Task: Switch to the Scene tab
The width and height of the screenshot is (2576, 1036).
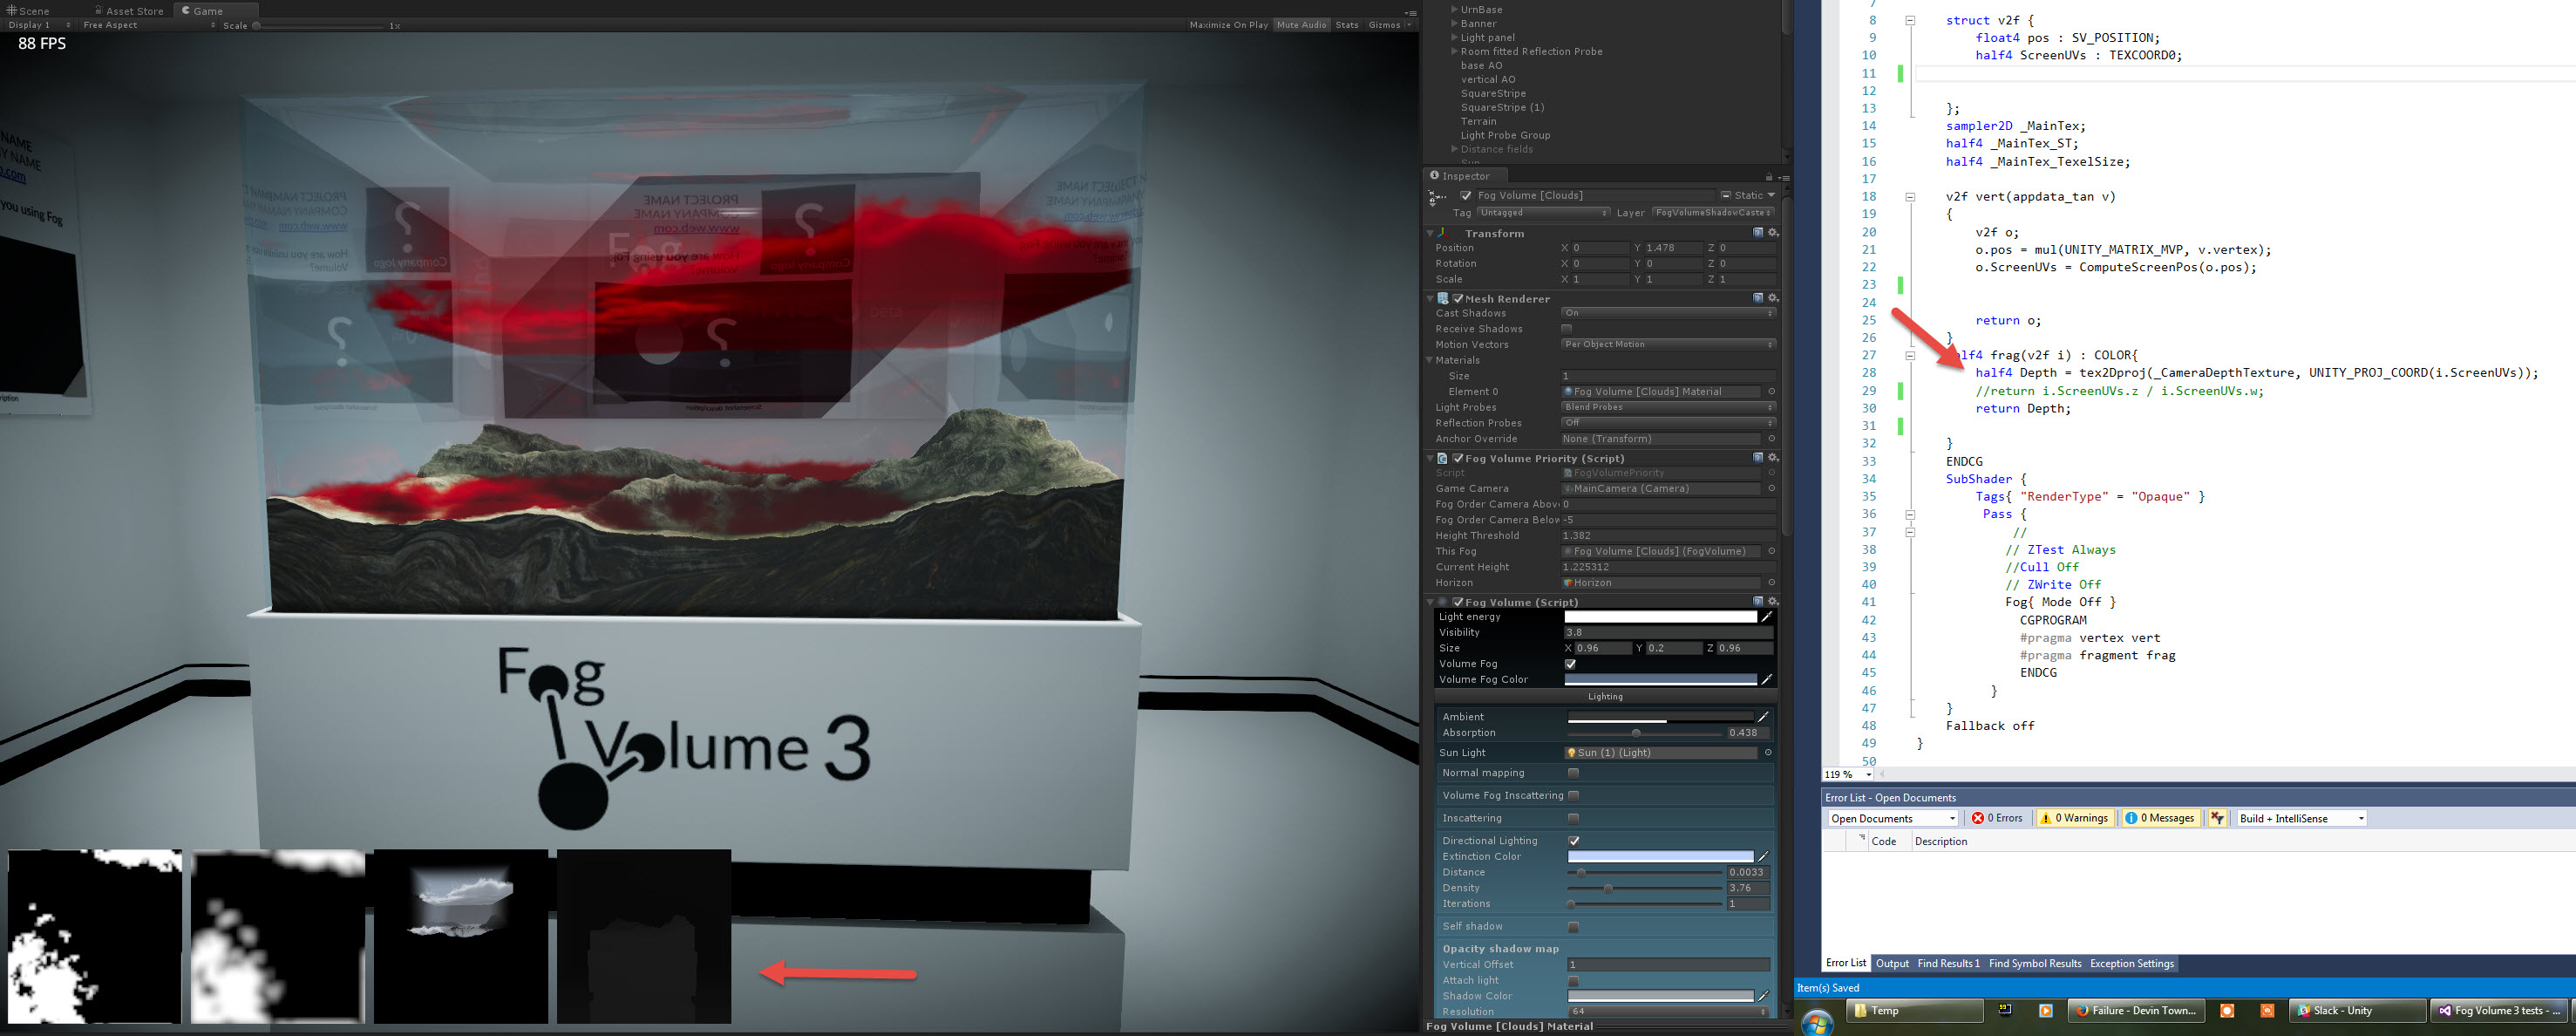Action: 30,11
